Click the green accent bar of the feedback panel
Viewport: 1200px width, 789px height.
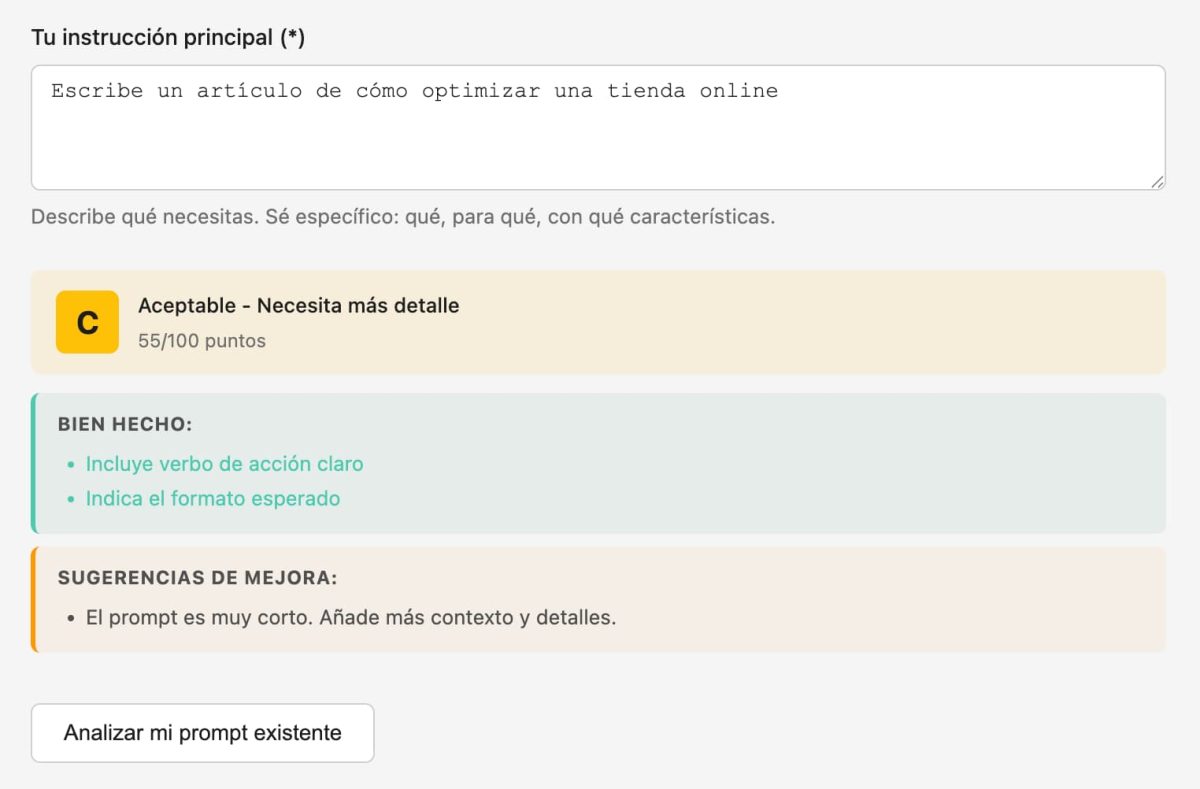[36, 462]
